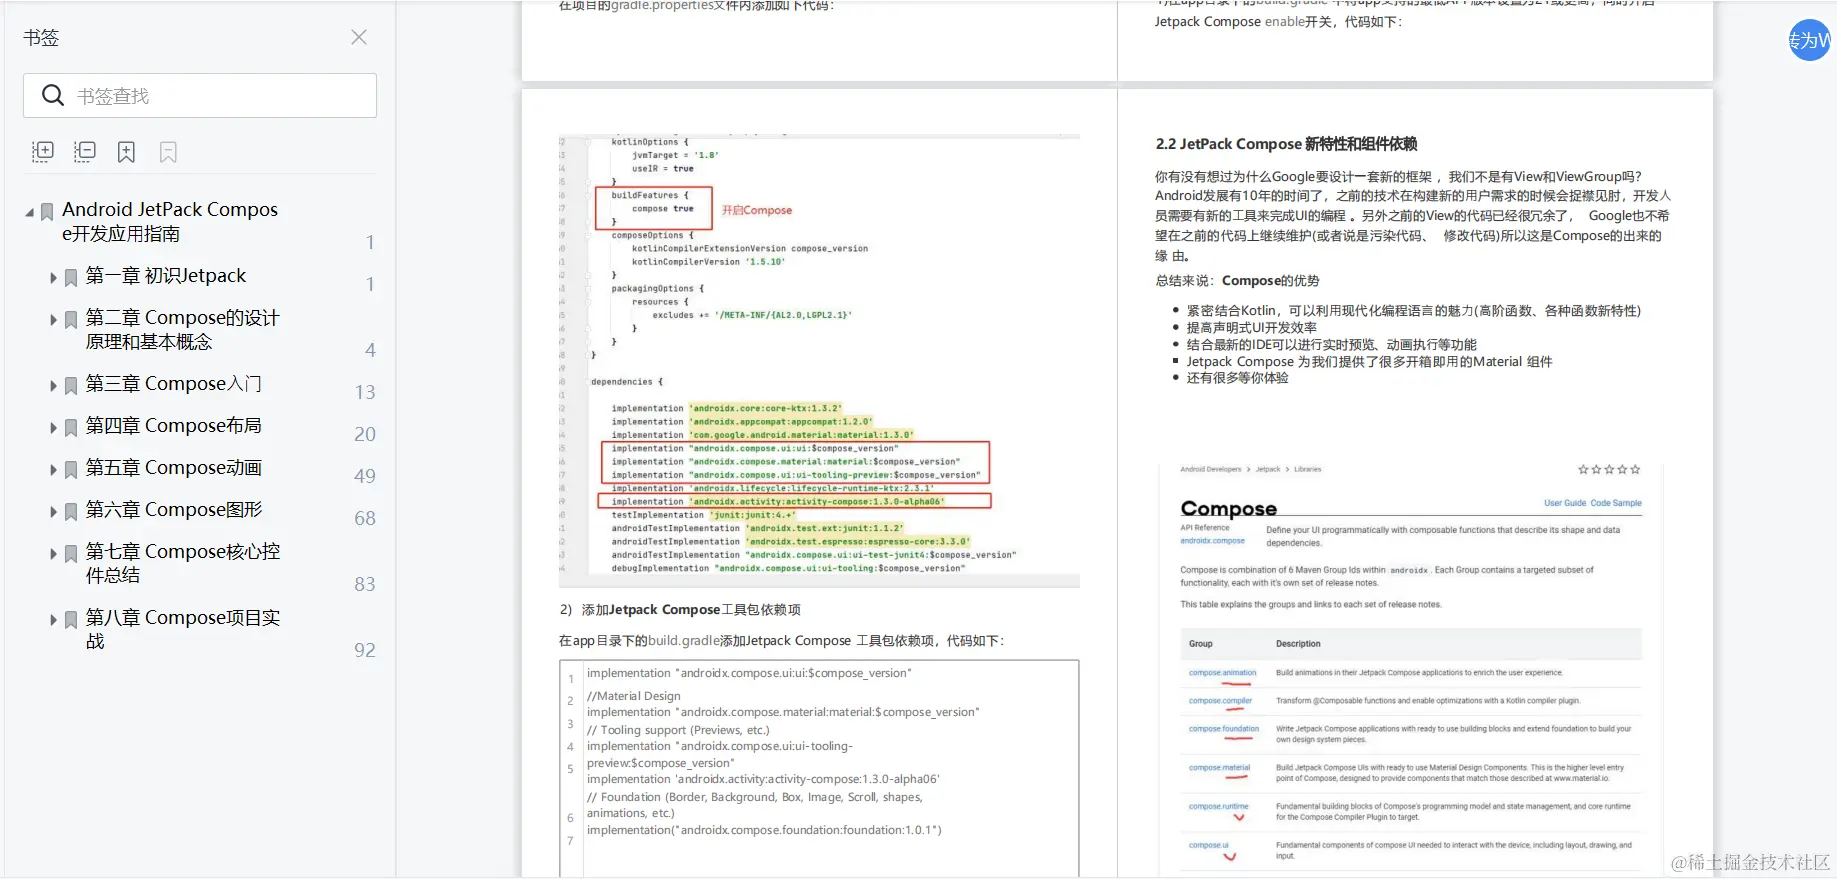Close the 书签 bookmarks panel
The height and width of the screenshot is (879, 1837).
point(359,37)
